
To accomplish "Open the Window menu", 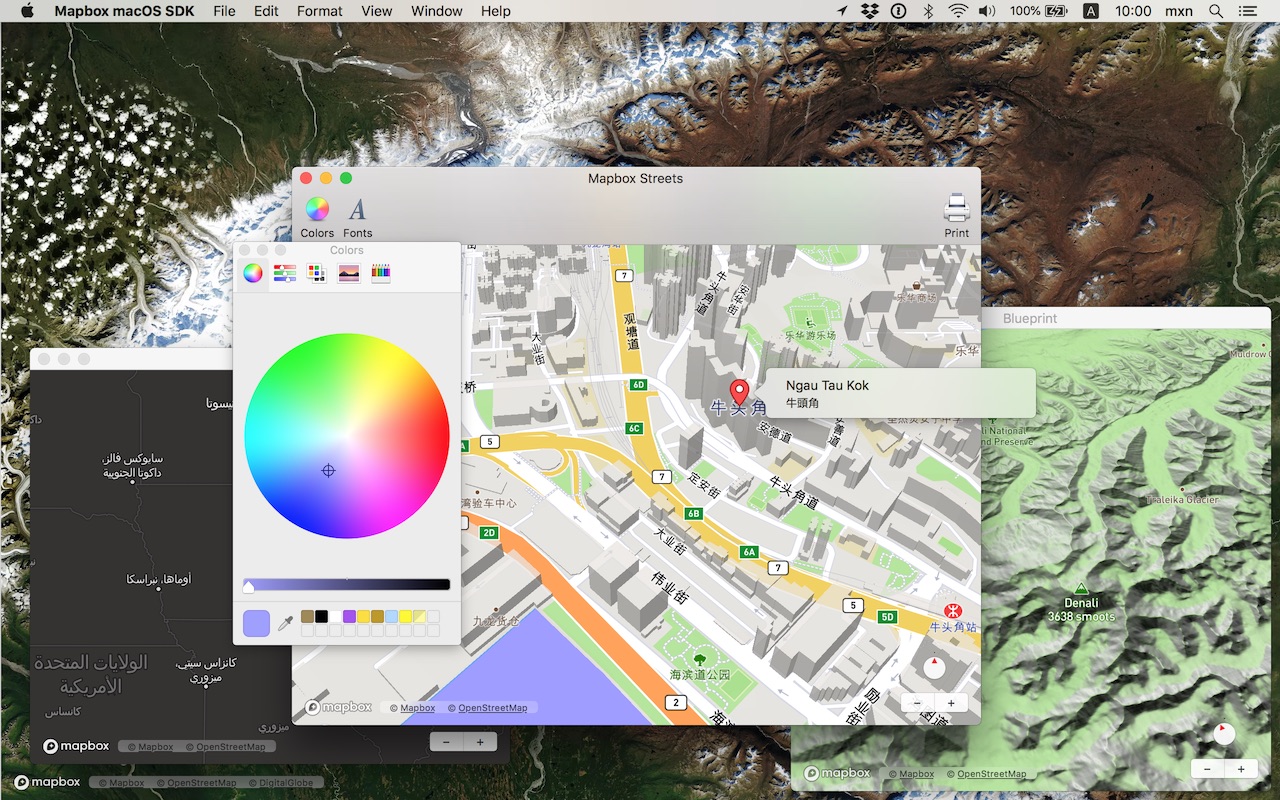I will 437,11.
